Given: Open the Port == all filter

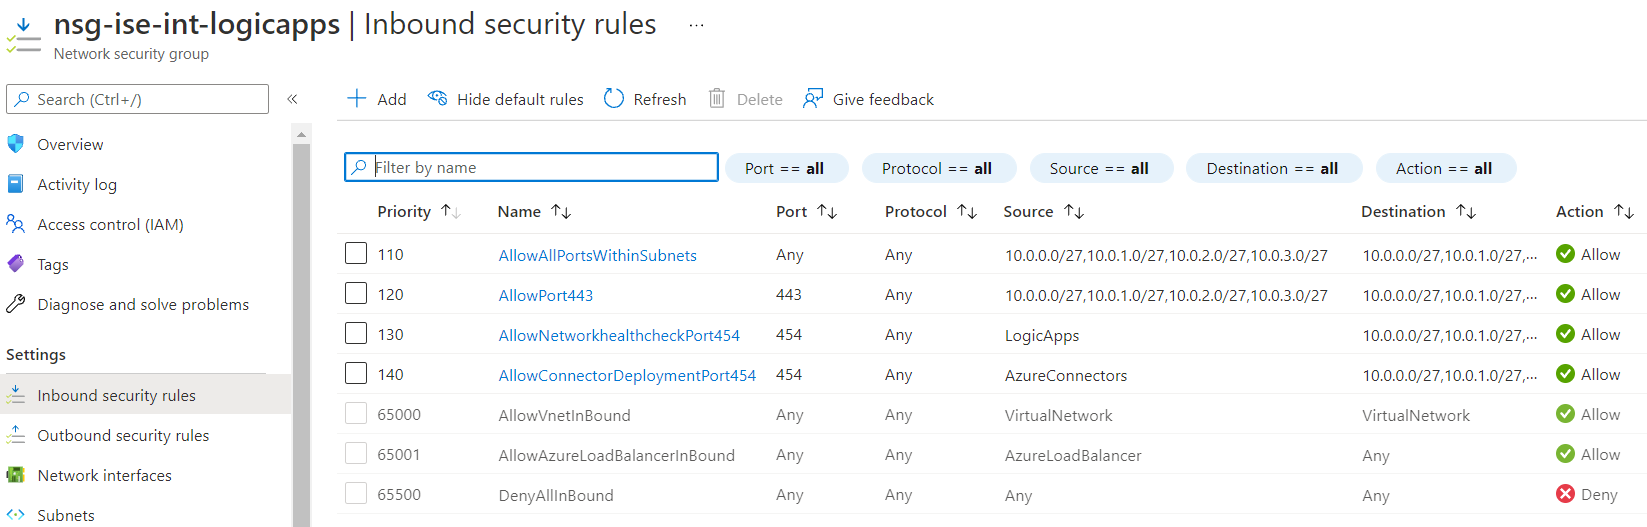Looking at the screenshot, I should pos(786,168).
